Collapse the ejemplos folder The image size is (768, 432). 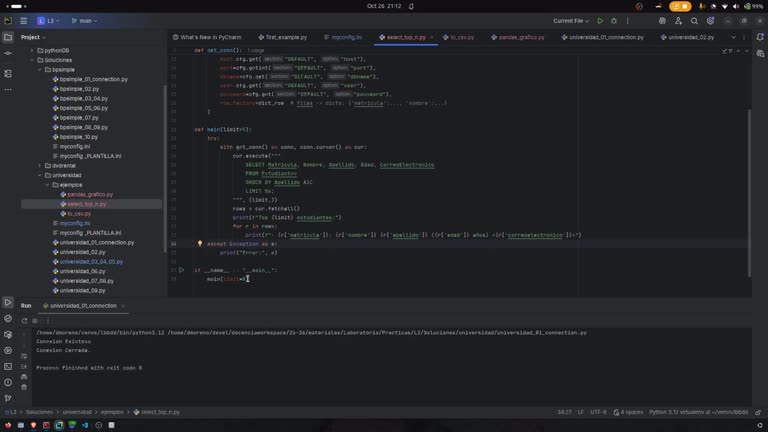pyautogui.click(x=48, y=185)
